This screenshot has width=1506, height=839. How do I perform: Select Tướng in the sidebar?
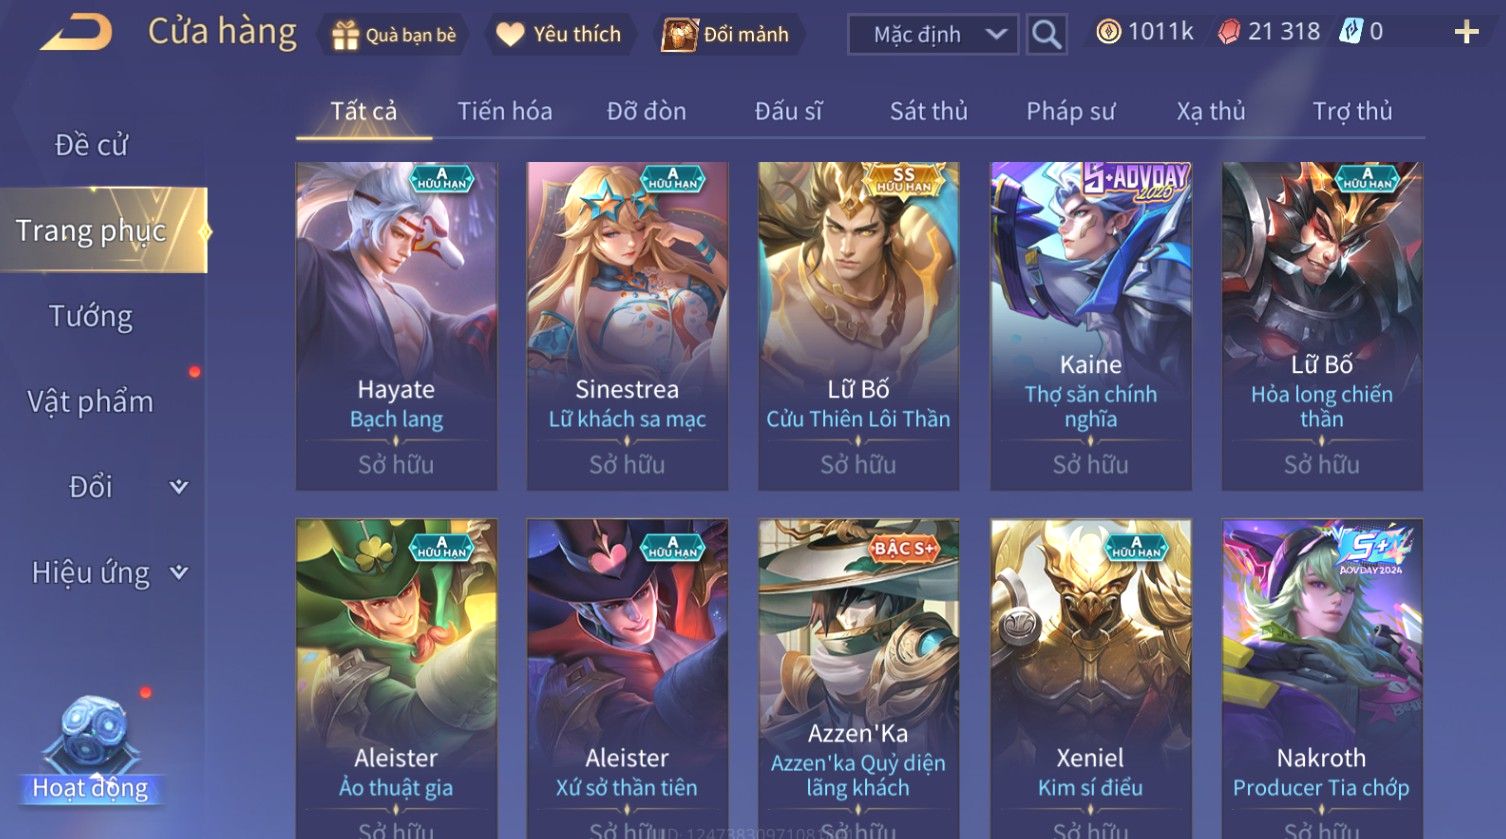click(x=91, y=316)
